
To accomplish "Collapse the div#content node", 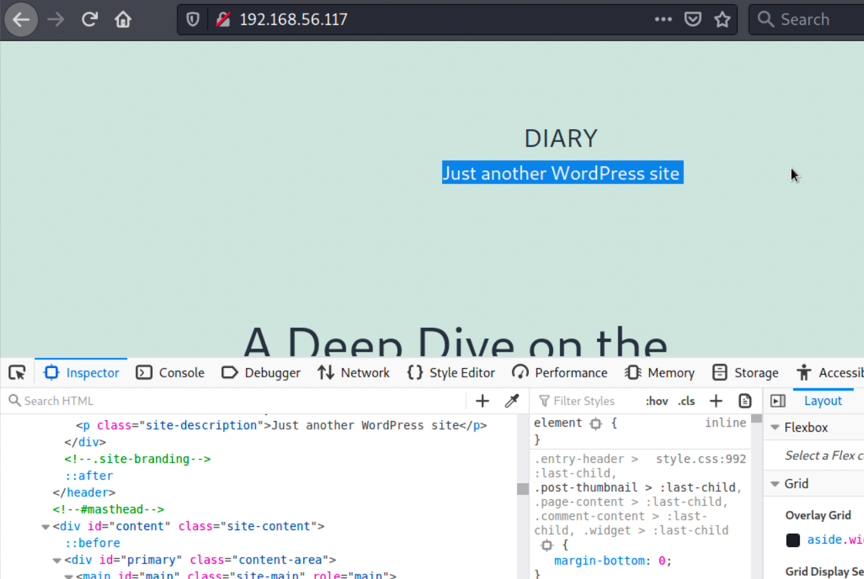I will (46, 527).
